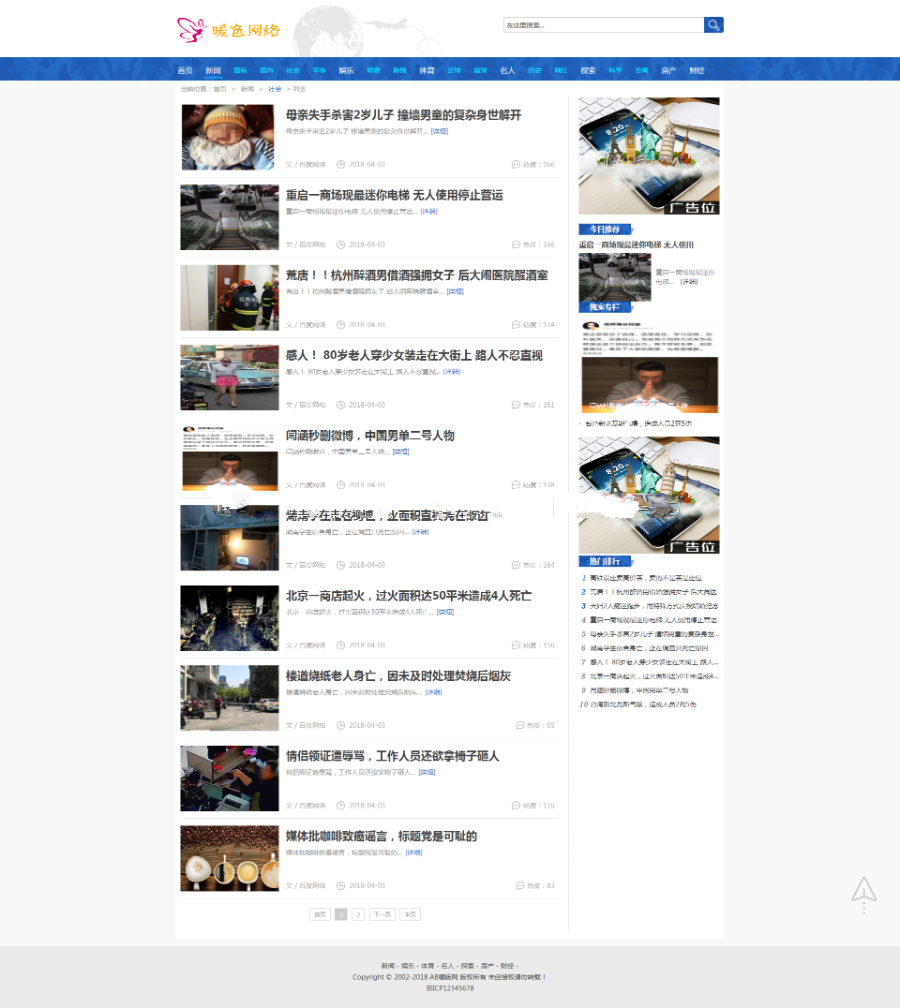
Task: Click the comment bubble icon on the couple registration article
Action: (516, 805)
